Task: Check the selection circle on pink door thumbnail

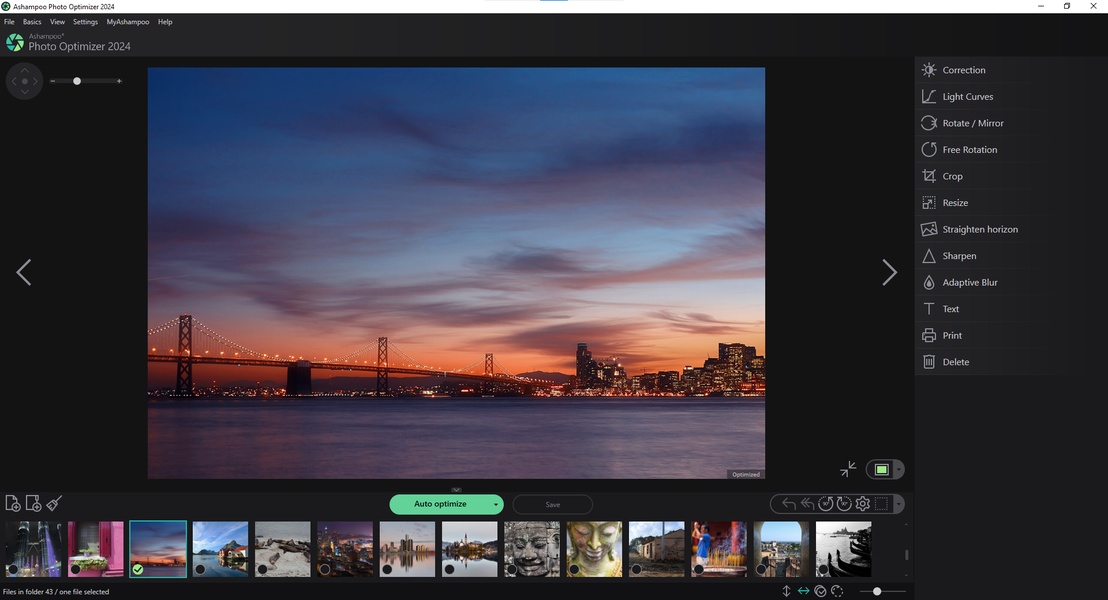Action: 75,569
